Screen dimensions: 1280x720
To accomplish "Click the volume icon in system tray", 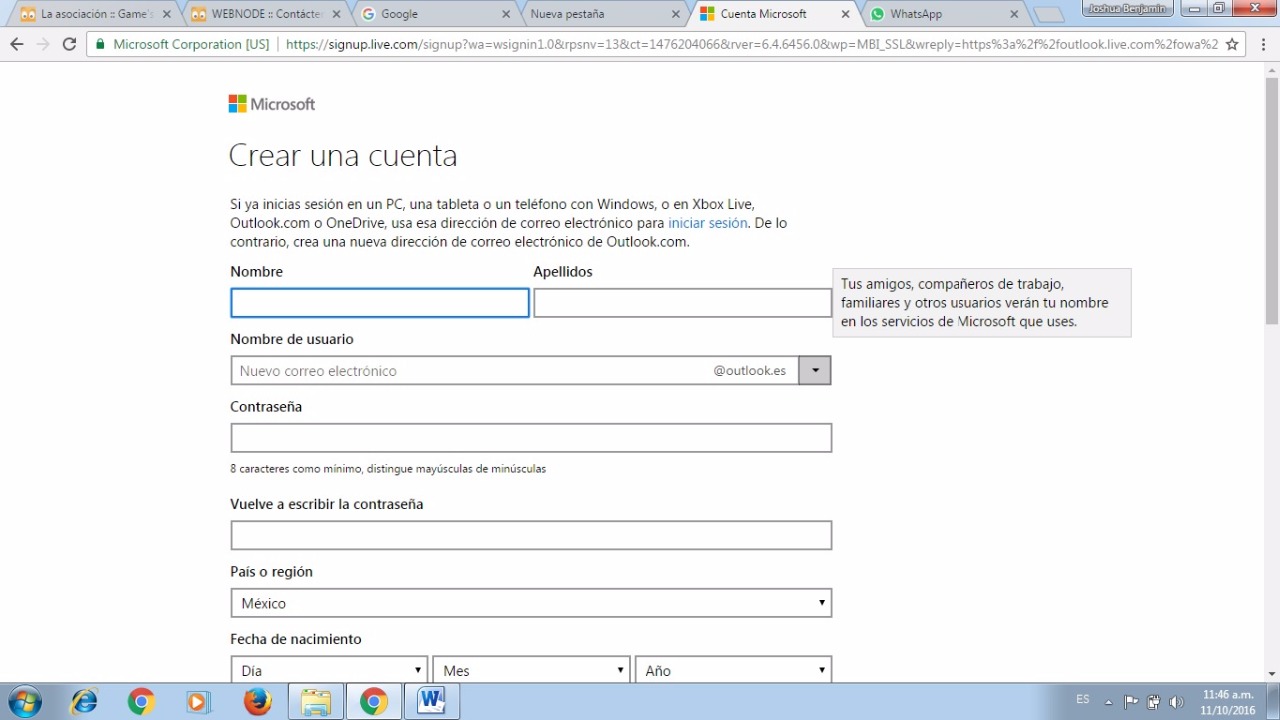I will 1176,702.
